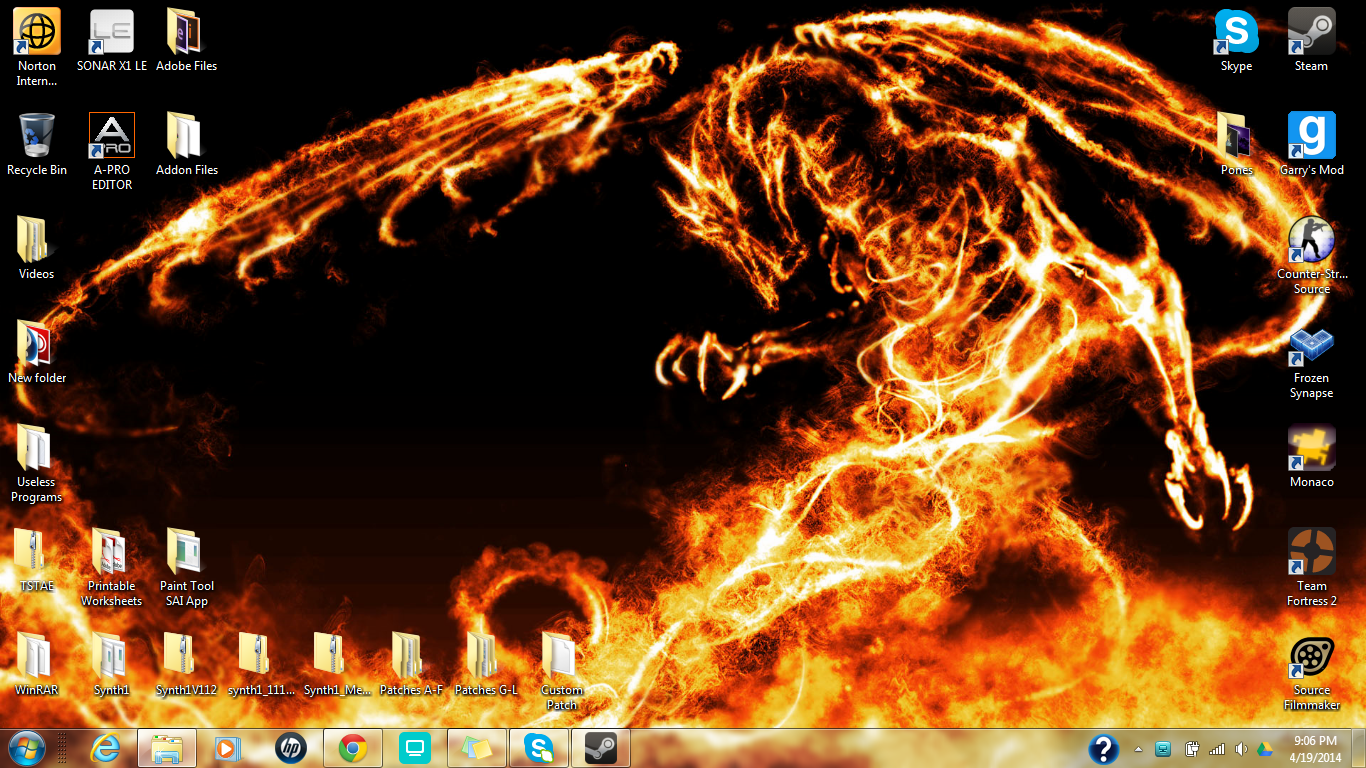
Task: Select the Patches A-F folder
Action: click(410, 657)
